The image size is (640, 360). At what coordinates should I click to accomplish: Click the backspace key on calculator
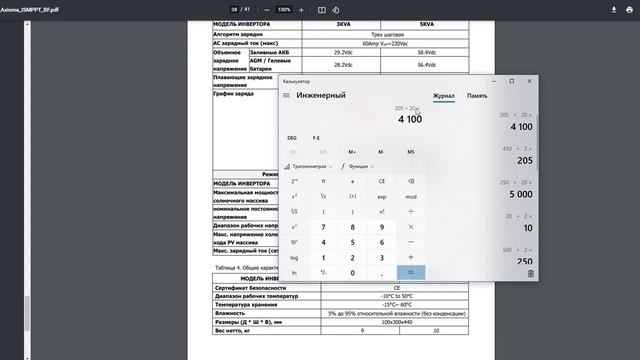tap(411, 181)
